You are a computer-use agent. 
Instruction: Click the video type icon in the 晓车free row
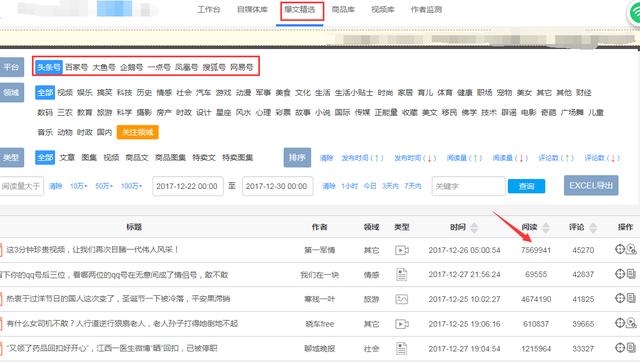pyautogui.click(x=402, y=324)
